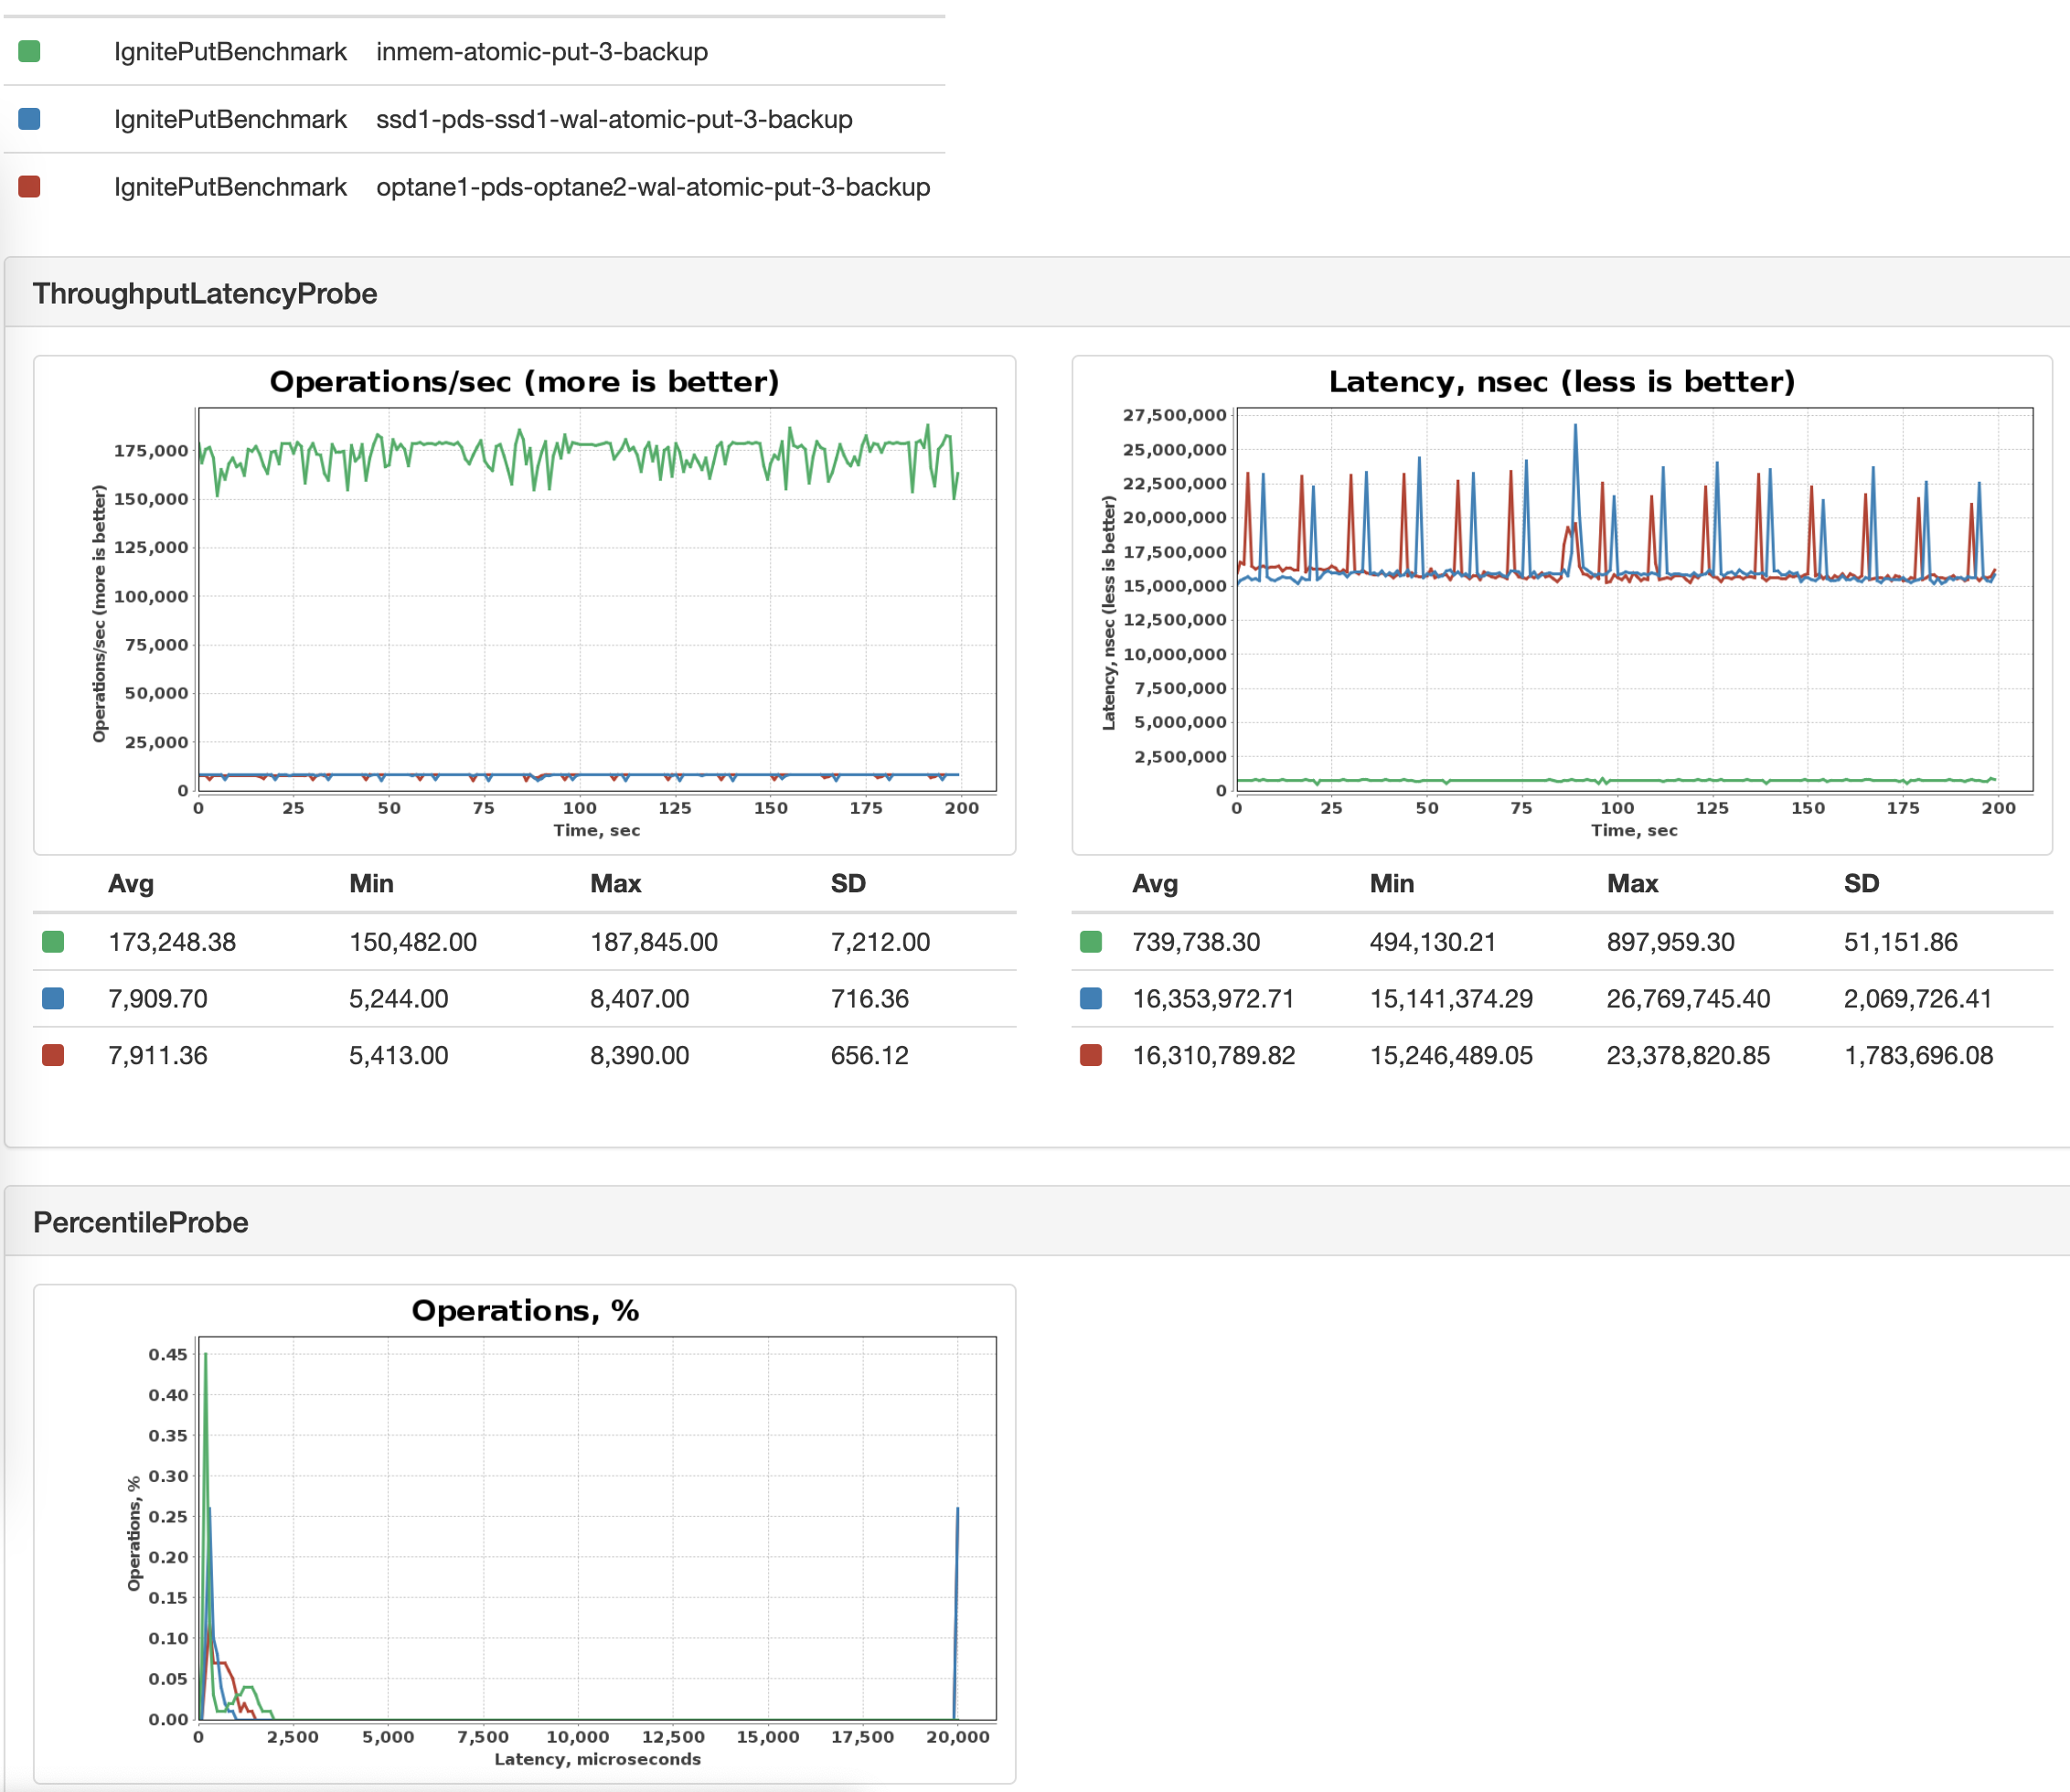Image resolution: width=2070 pixels, height=1792 pixels.
Task: Select the blue marker in Operations/sec table
Action: click(x=53, y=998)
